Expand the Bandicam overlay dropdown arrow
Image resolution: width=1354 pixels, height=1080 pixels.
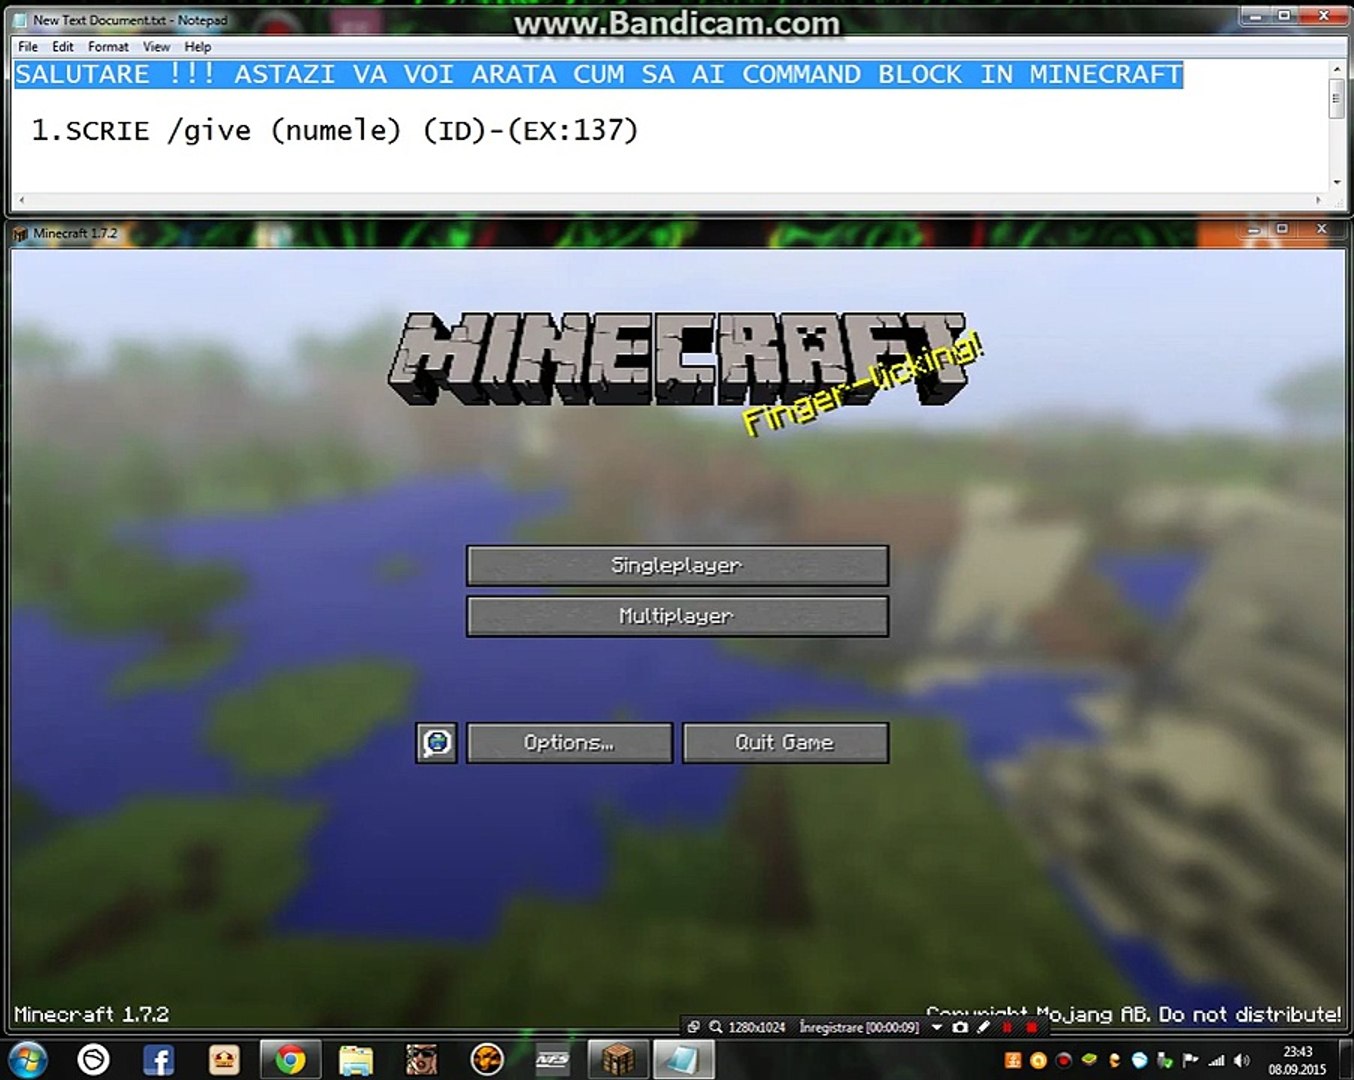point(937,1027)
